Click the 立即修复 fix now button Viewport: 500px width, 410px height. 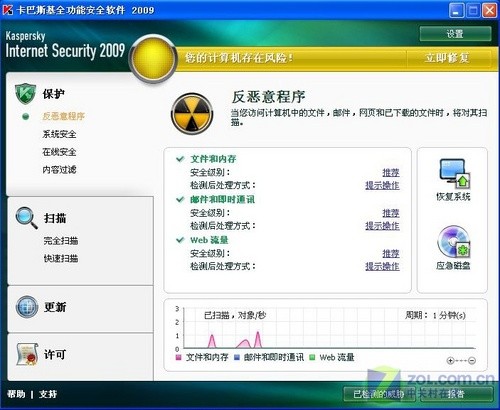point(447,58)
